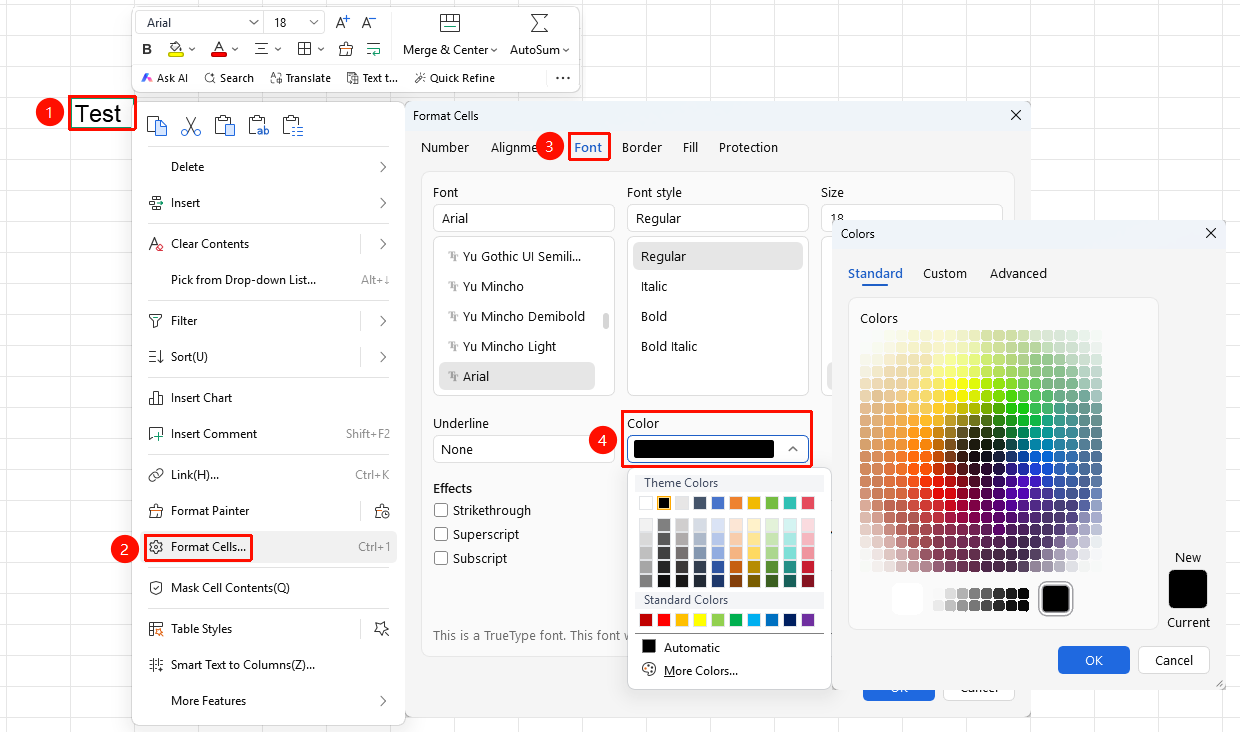Click the Format Painter multi-use icon

[382, 511]
